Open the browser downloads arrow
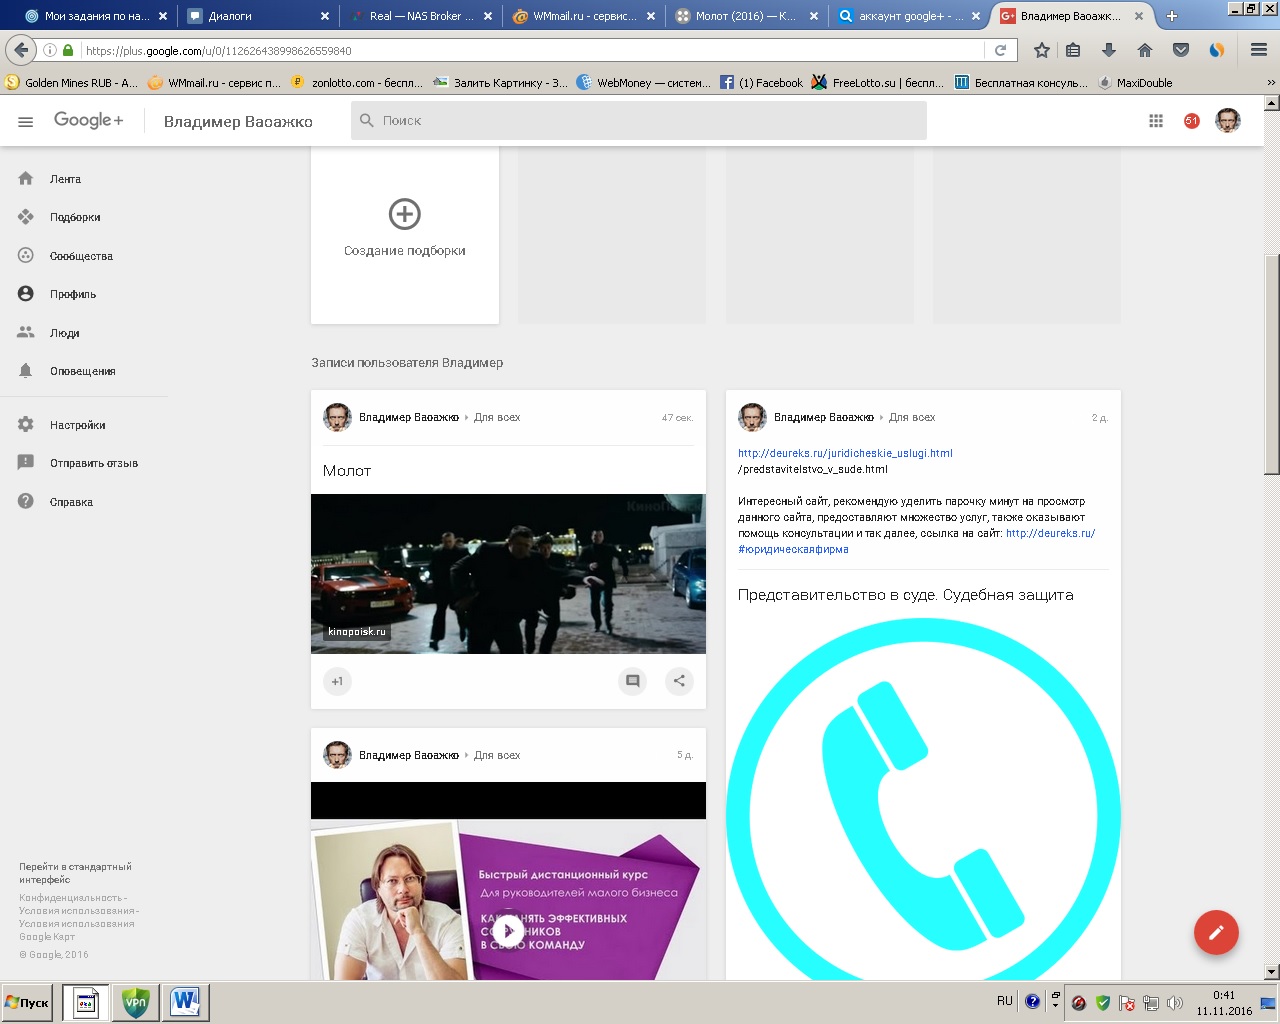1280x1024 pixels. coord(1109,50)
